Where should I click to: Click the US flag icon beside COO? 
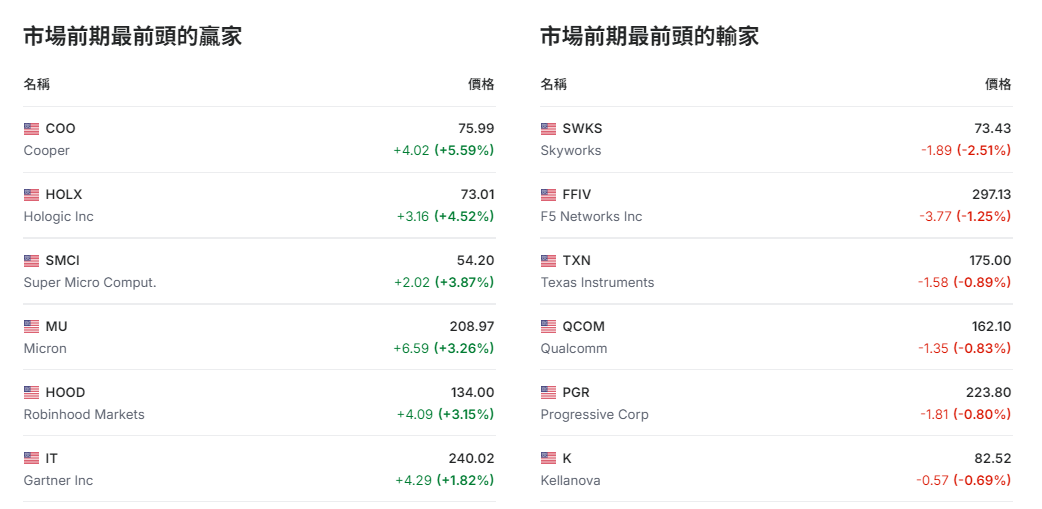point(32,129)
